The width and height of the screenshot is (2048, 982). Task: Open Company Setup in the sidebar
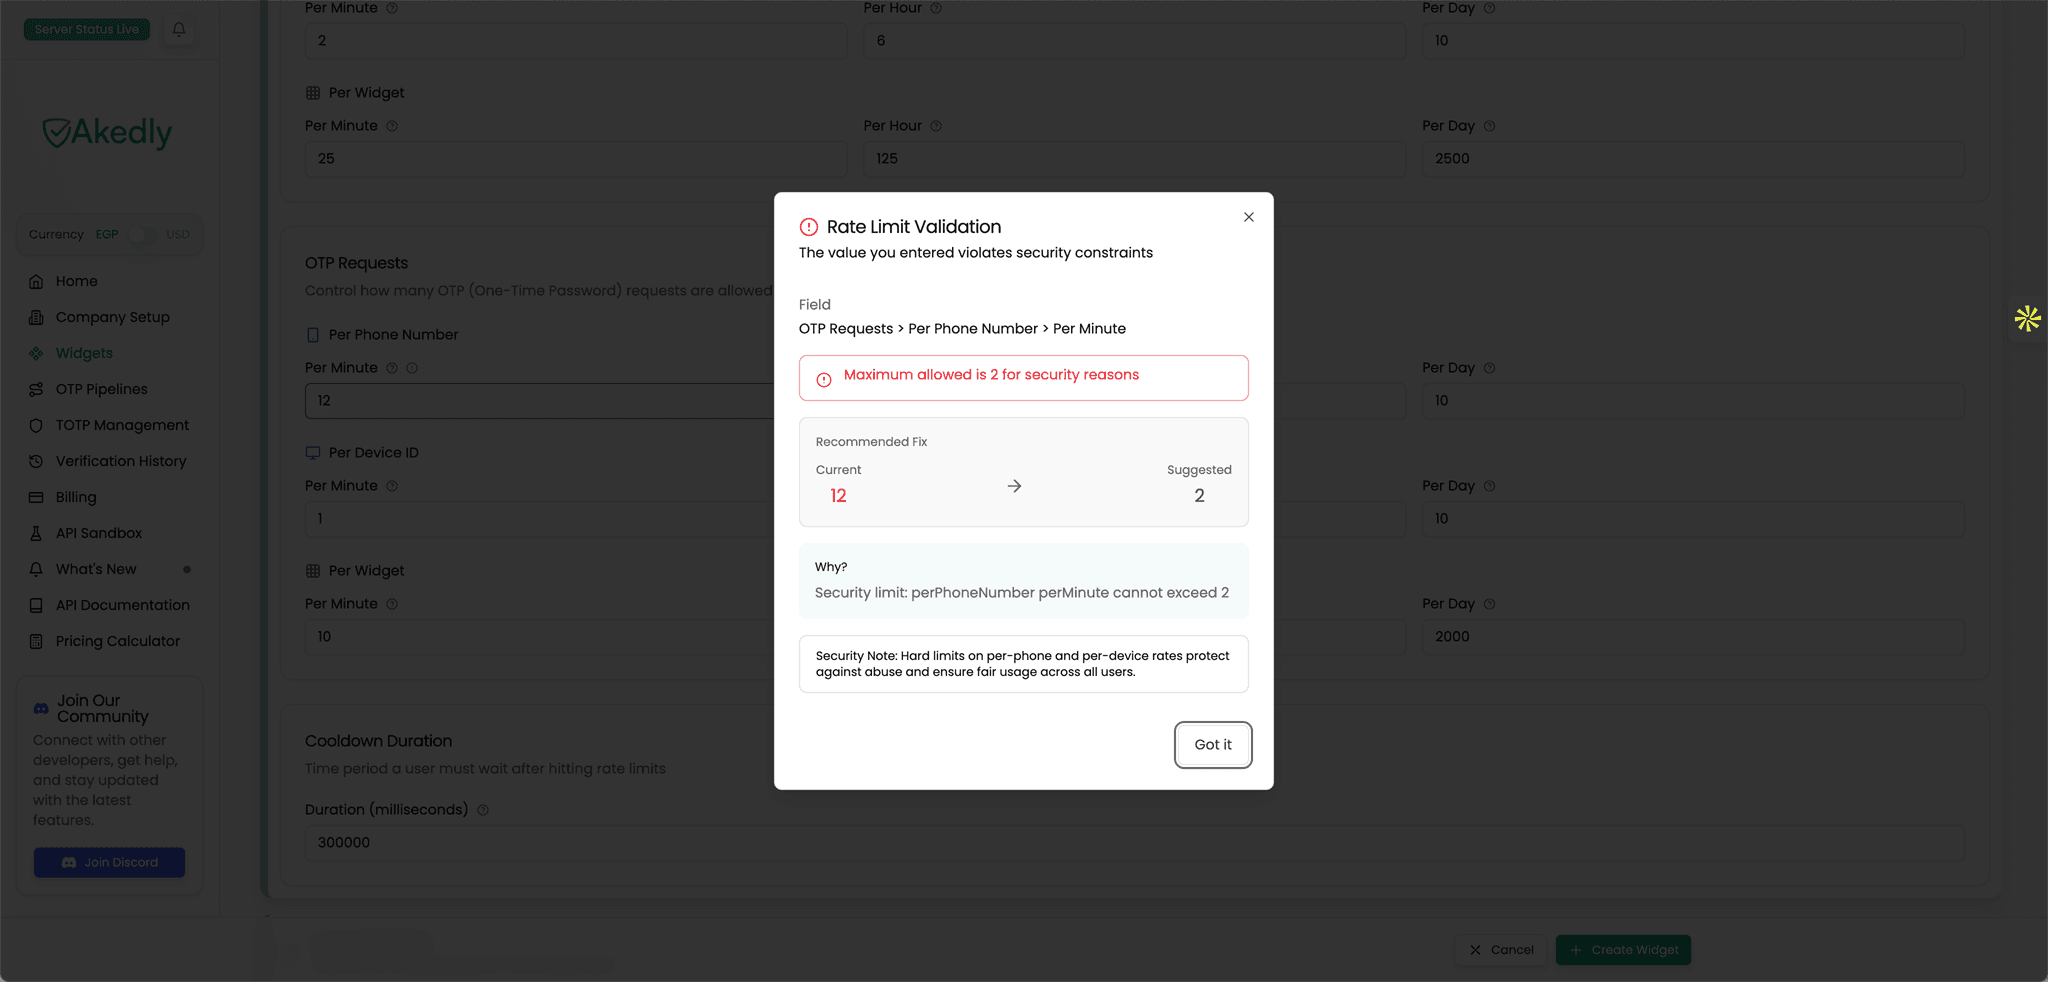(x=112, y=317)
